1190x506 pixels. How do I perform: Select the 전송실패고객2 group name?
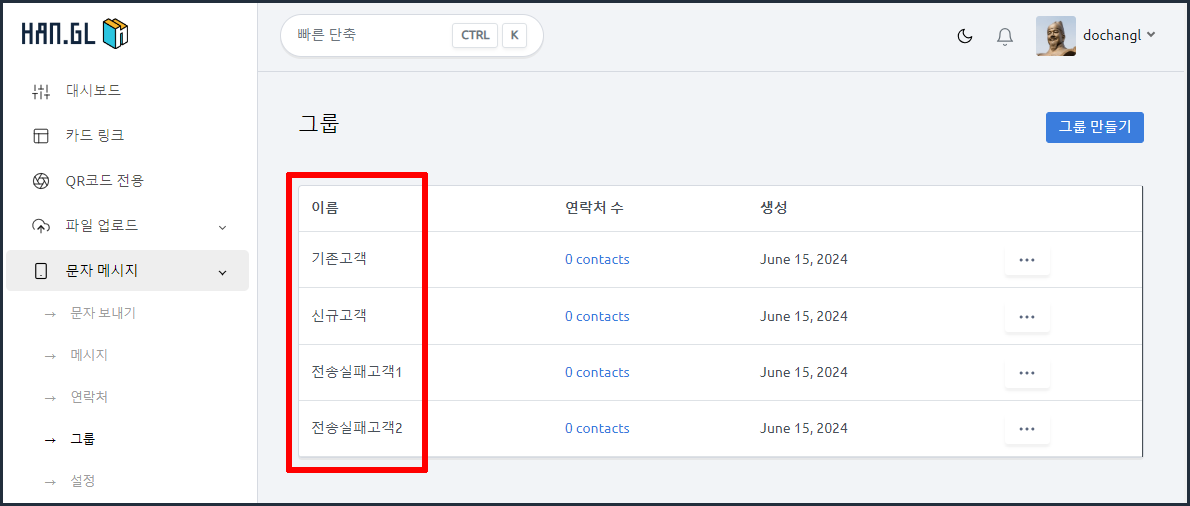tap(357, 428)
